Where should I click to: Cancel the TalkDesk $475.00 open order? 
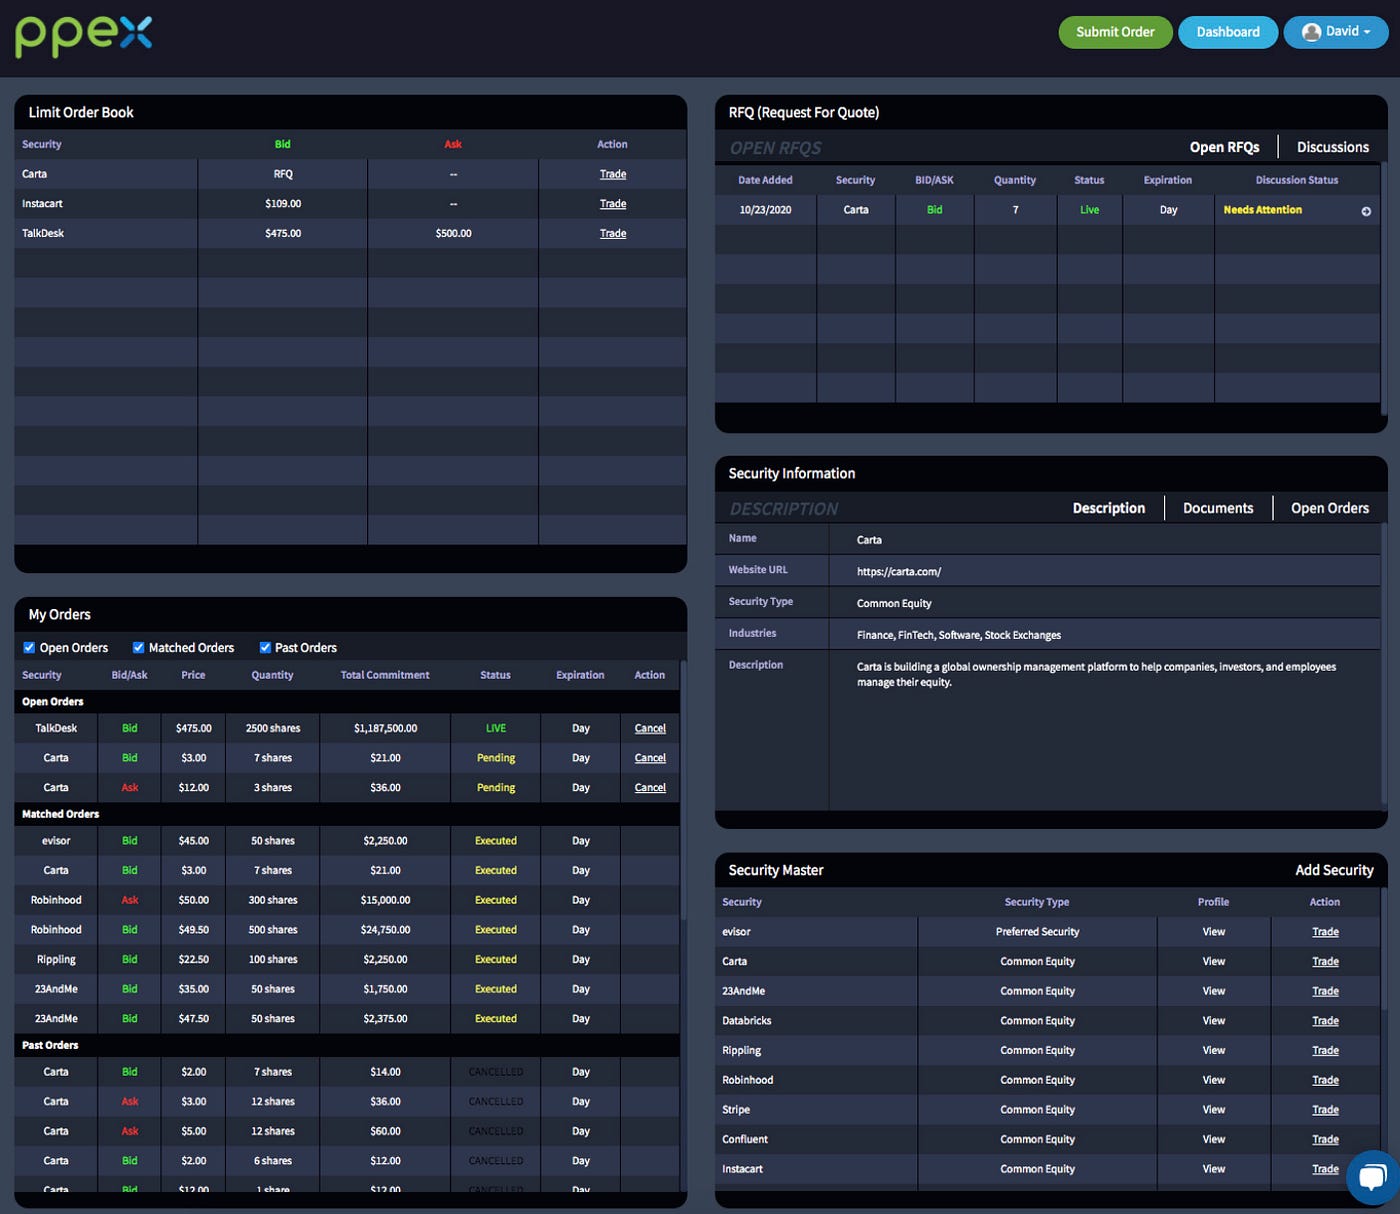(650, 728)
